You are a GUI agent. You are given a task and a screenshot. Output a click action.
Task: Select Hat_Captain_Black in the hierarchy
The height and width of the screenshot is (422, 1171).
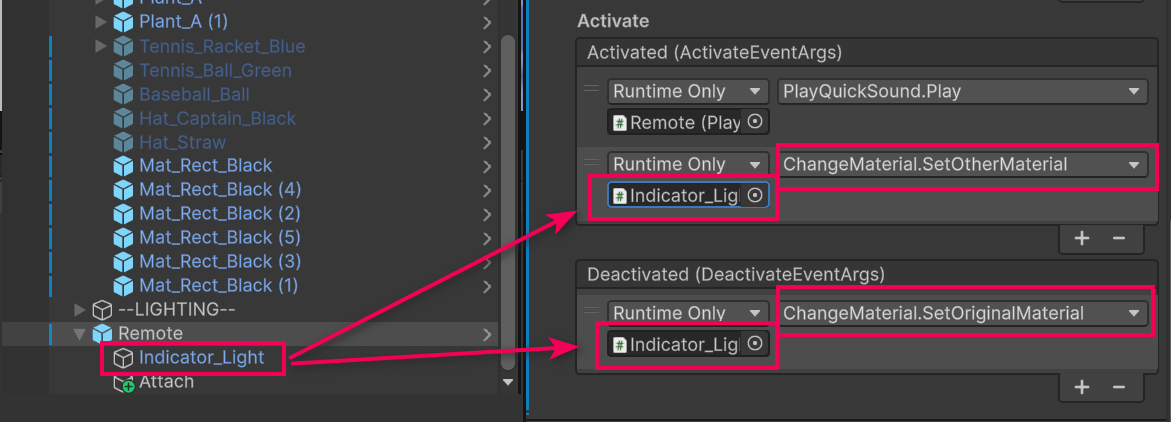tap(217, 118)
